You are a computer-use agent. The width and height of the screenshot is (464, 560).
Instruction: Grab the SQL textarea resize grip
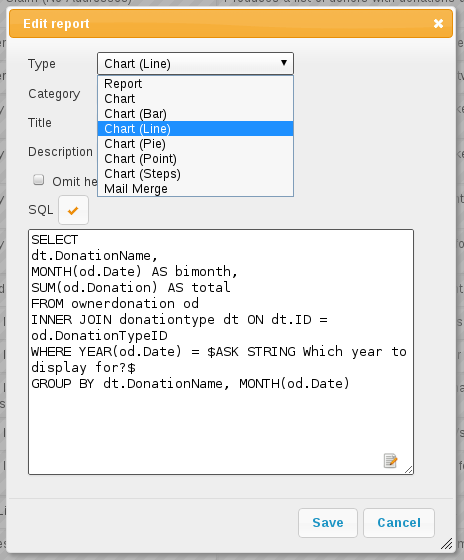[409, 470]
